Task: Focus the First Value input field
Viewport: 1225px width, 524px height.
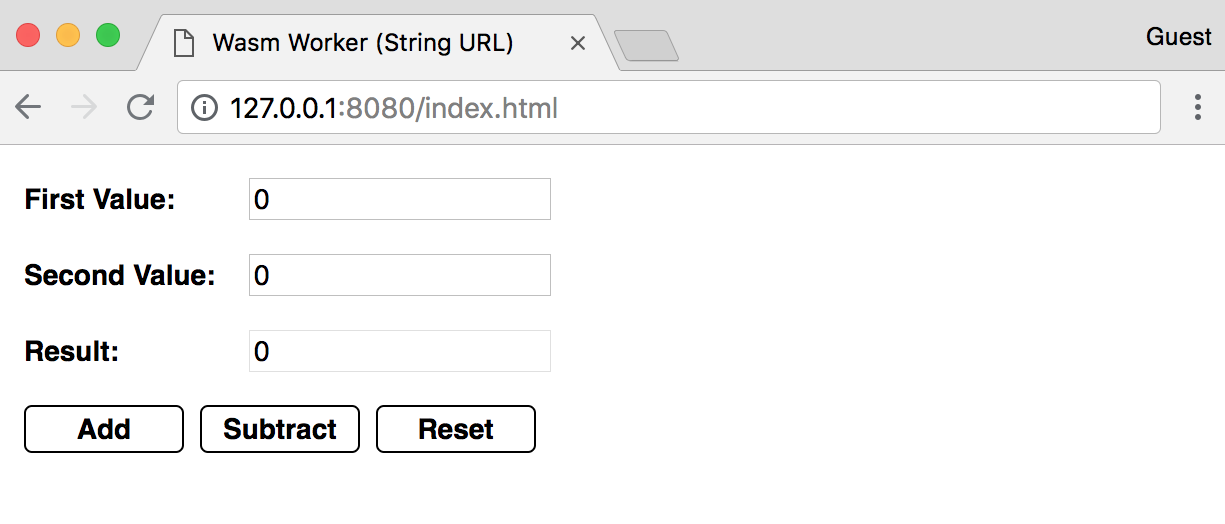Action: click(x=399, y=199)
